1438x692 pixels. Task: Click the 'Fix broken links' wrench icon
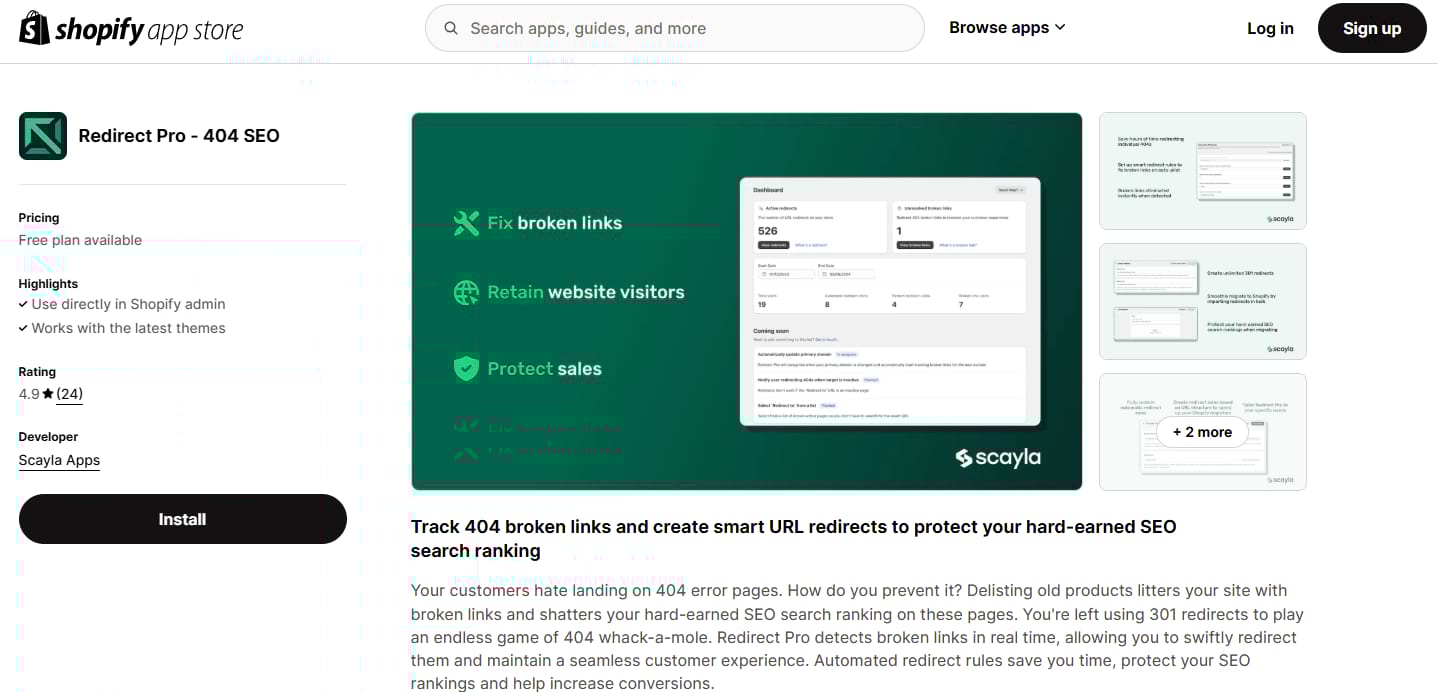click(x=466, y=223)
